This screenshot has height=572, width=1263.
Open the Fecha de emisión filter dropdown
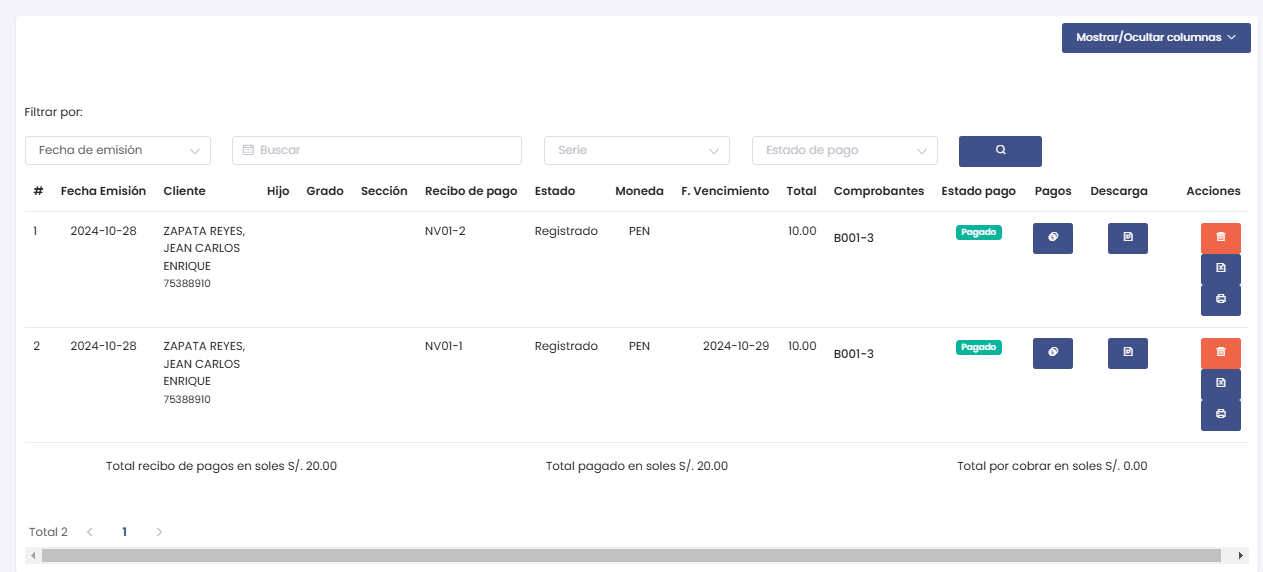coord(118,150)
